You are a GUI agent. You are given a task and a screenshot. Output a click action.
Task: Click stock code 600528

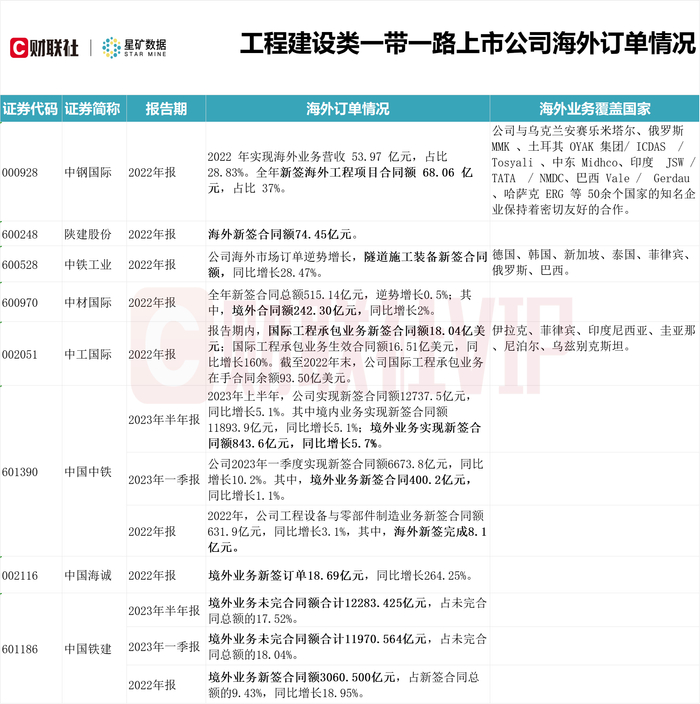tap(20, 265)
